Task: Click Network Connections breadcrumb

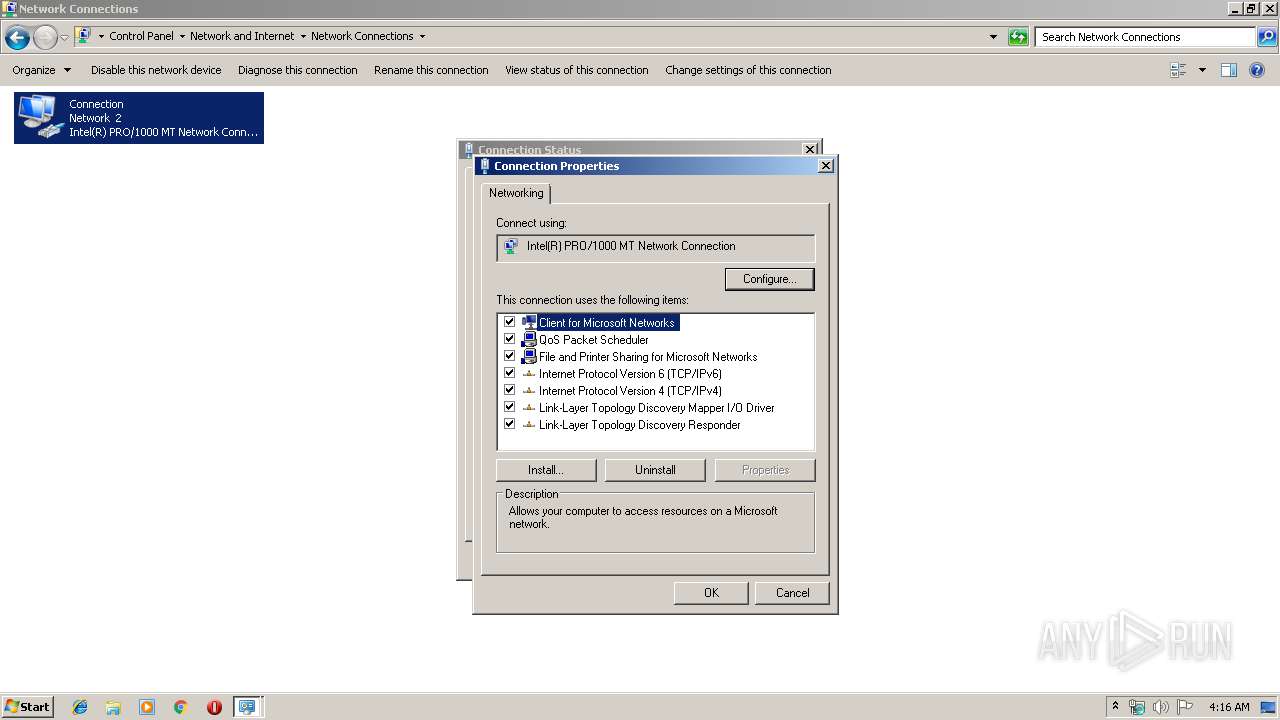Action: pos(362,36)
